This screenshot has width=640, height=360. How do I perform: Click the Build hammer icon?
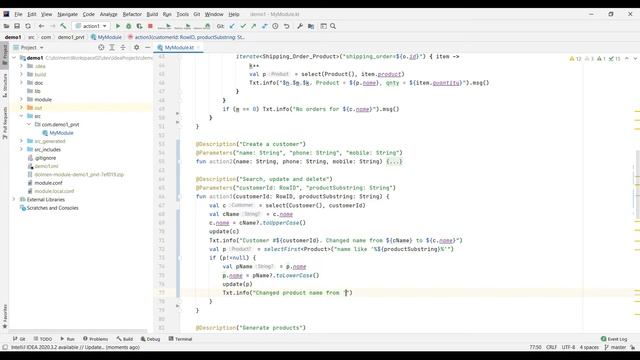63,26
